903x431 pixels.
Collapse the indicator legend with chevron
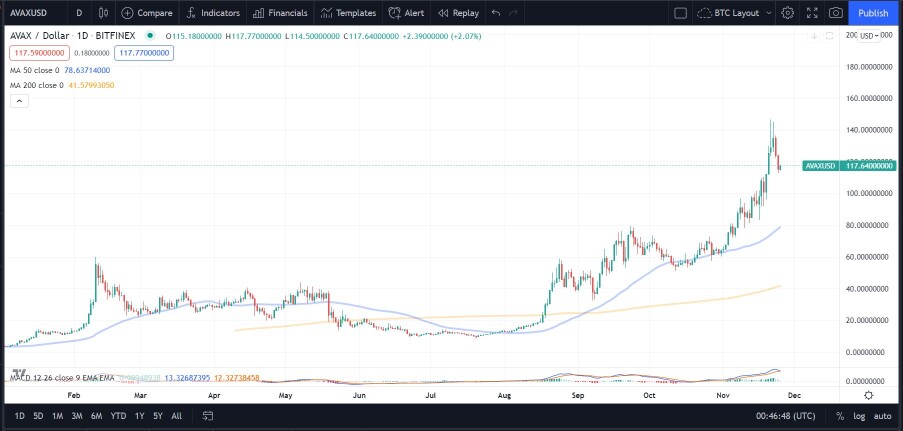[19, 101]
